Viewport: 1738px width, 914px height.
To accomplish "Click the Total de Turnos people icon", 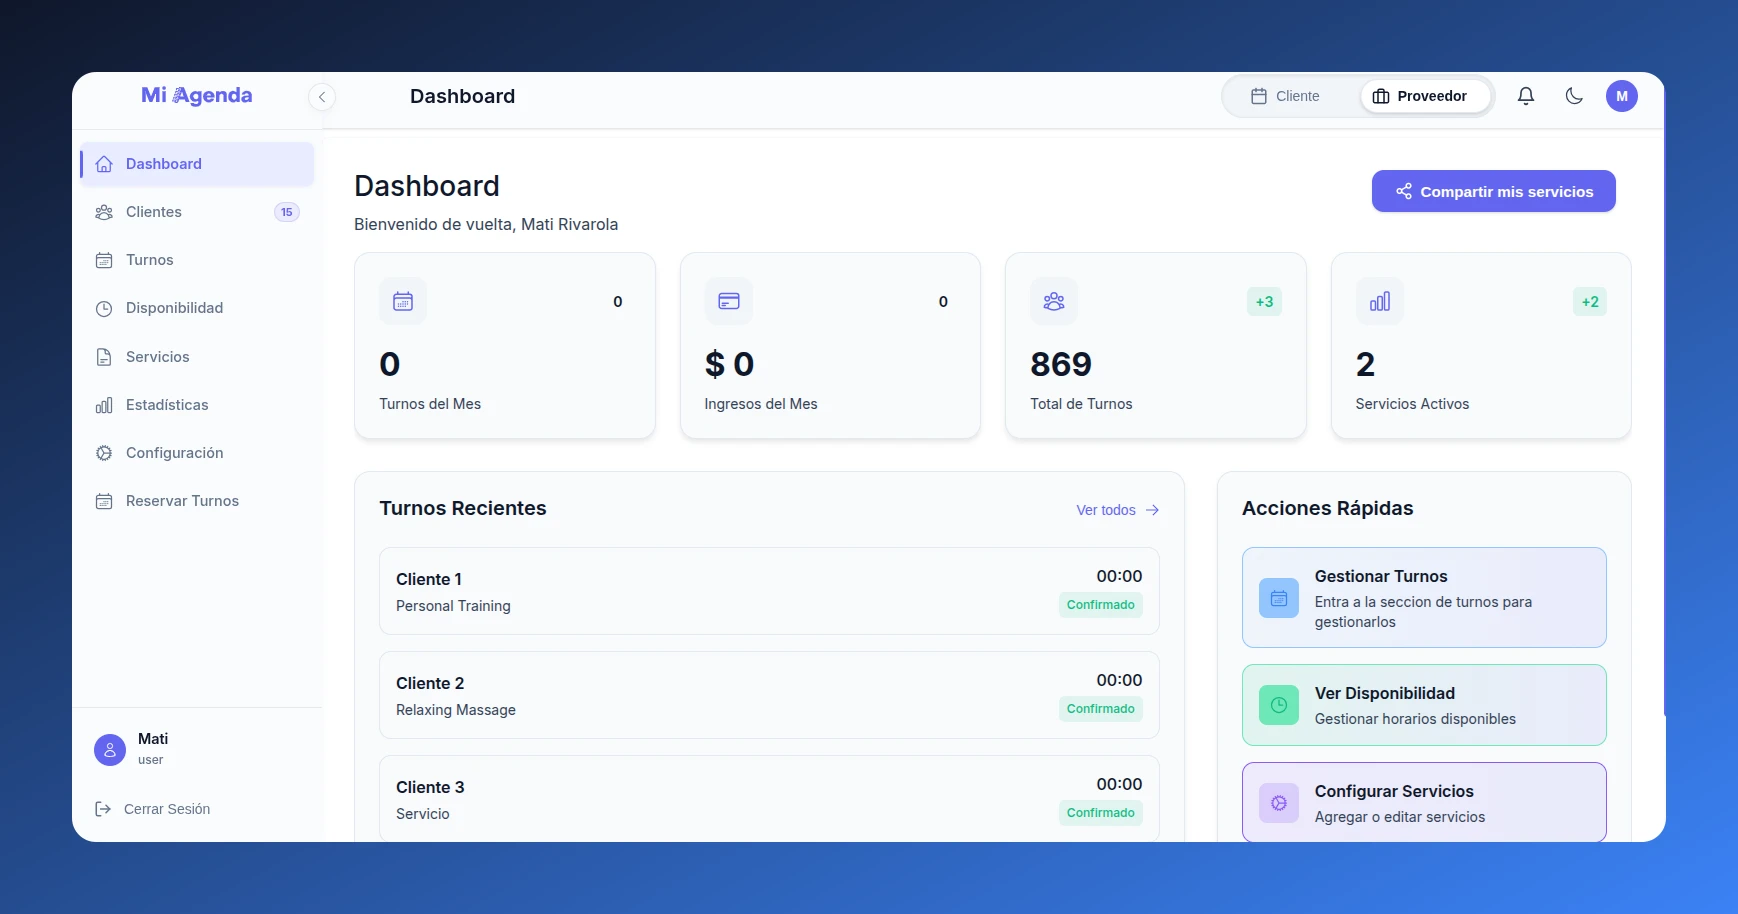I will click(1054, 301).
